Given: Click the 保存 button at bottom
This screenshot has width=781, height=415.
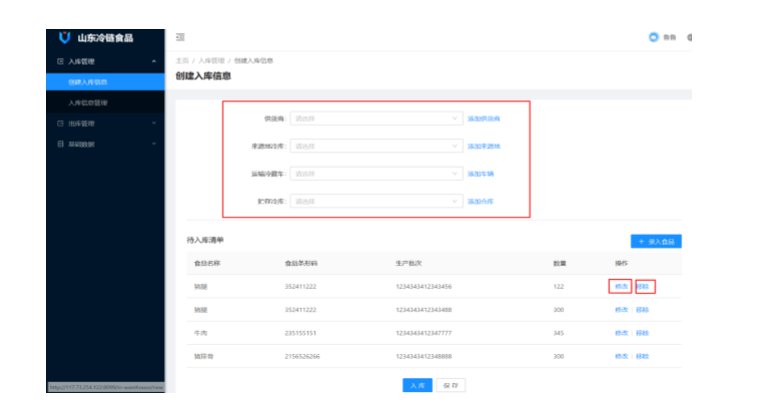Looking at the screenshot, I should click(451, 384).
